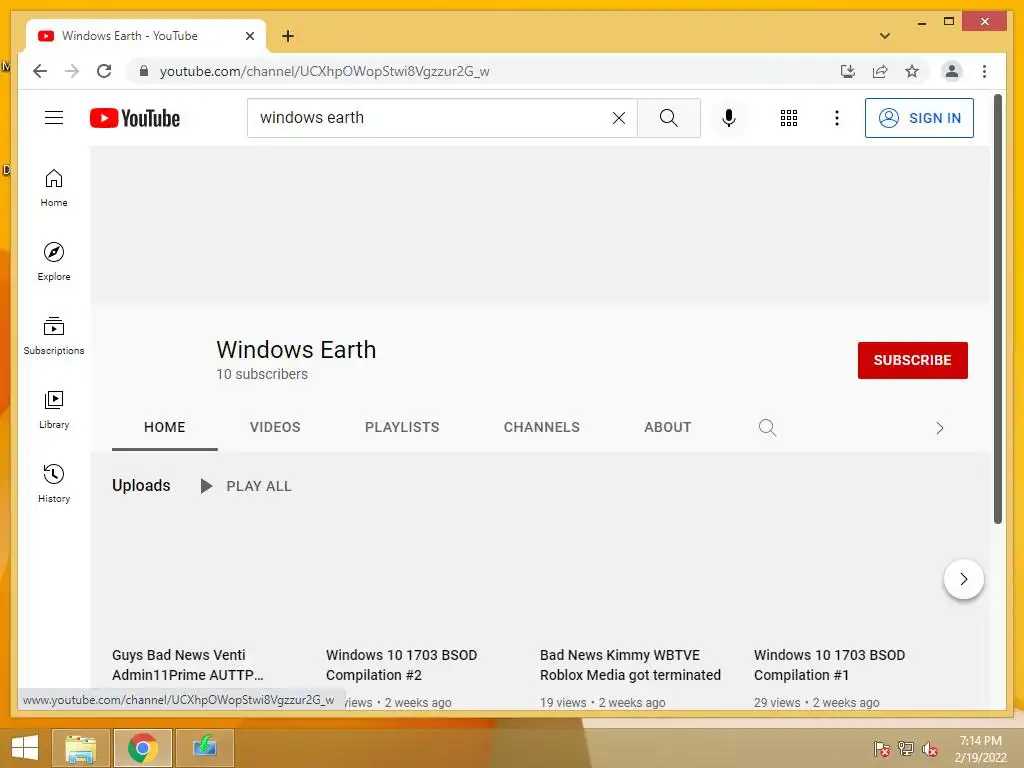
Task: Click the install/download icon in address bar
Action: point(848,71)
